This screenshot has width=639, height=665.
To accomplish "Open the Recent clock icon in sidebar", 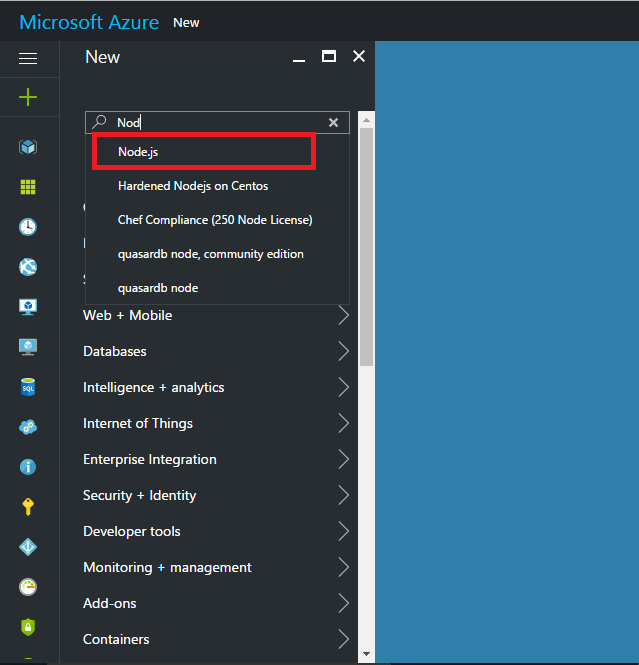I will [x=28, y=227].
